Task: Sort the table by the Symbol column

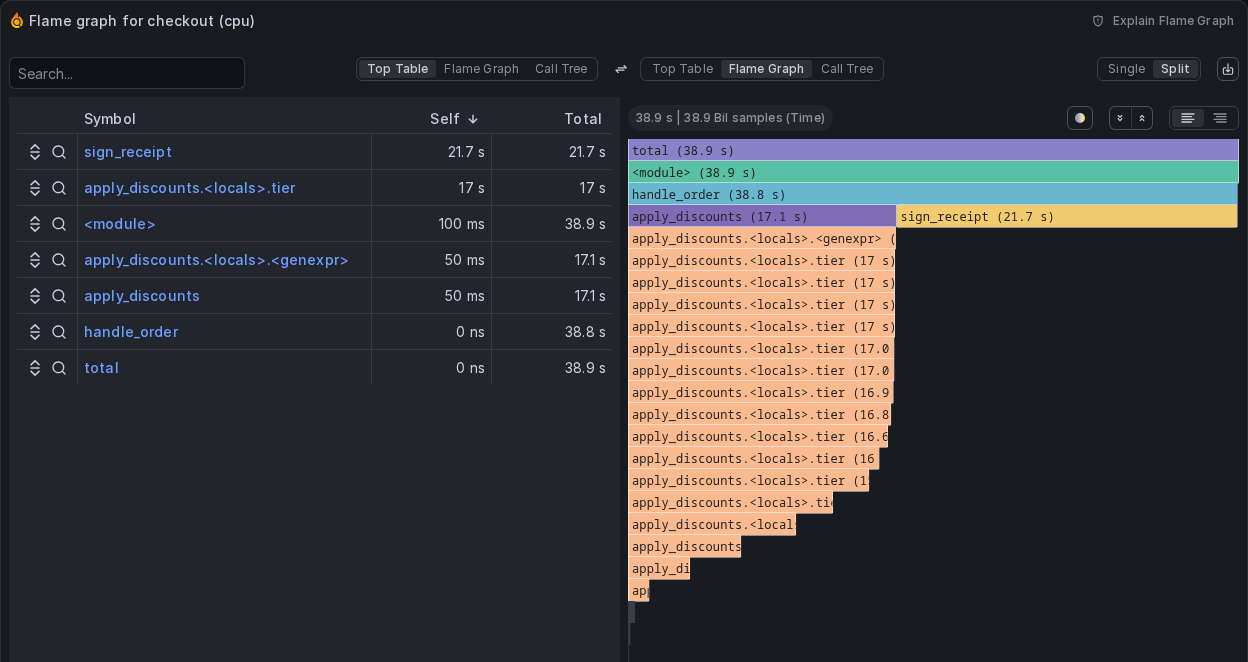Action: pos(110,119)
